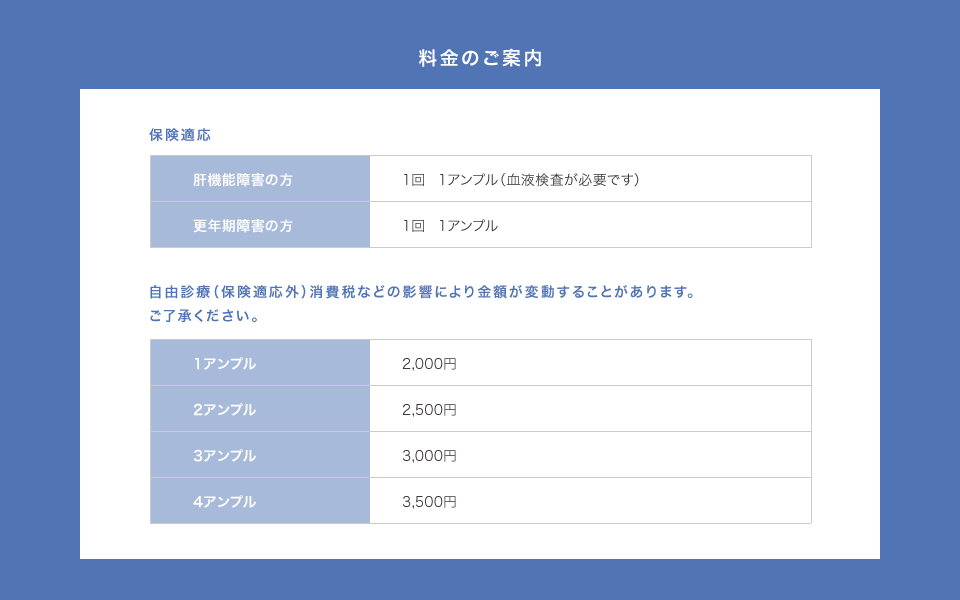
Task: Select the 肝機能障害の方 row header
Action: point(243,180)
